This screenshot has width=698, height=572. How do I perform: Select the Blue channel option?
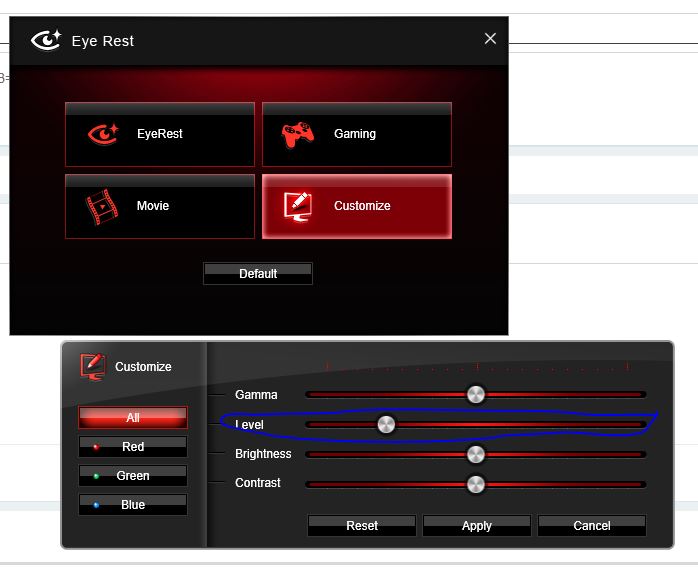(133, 504)
